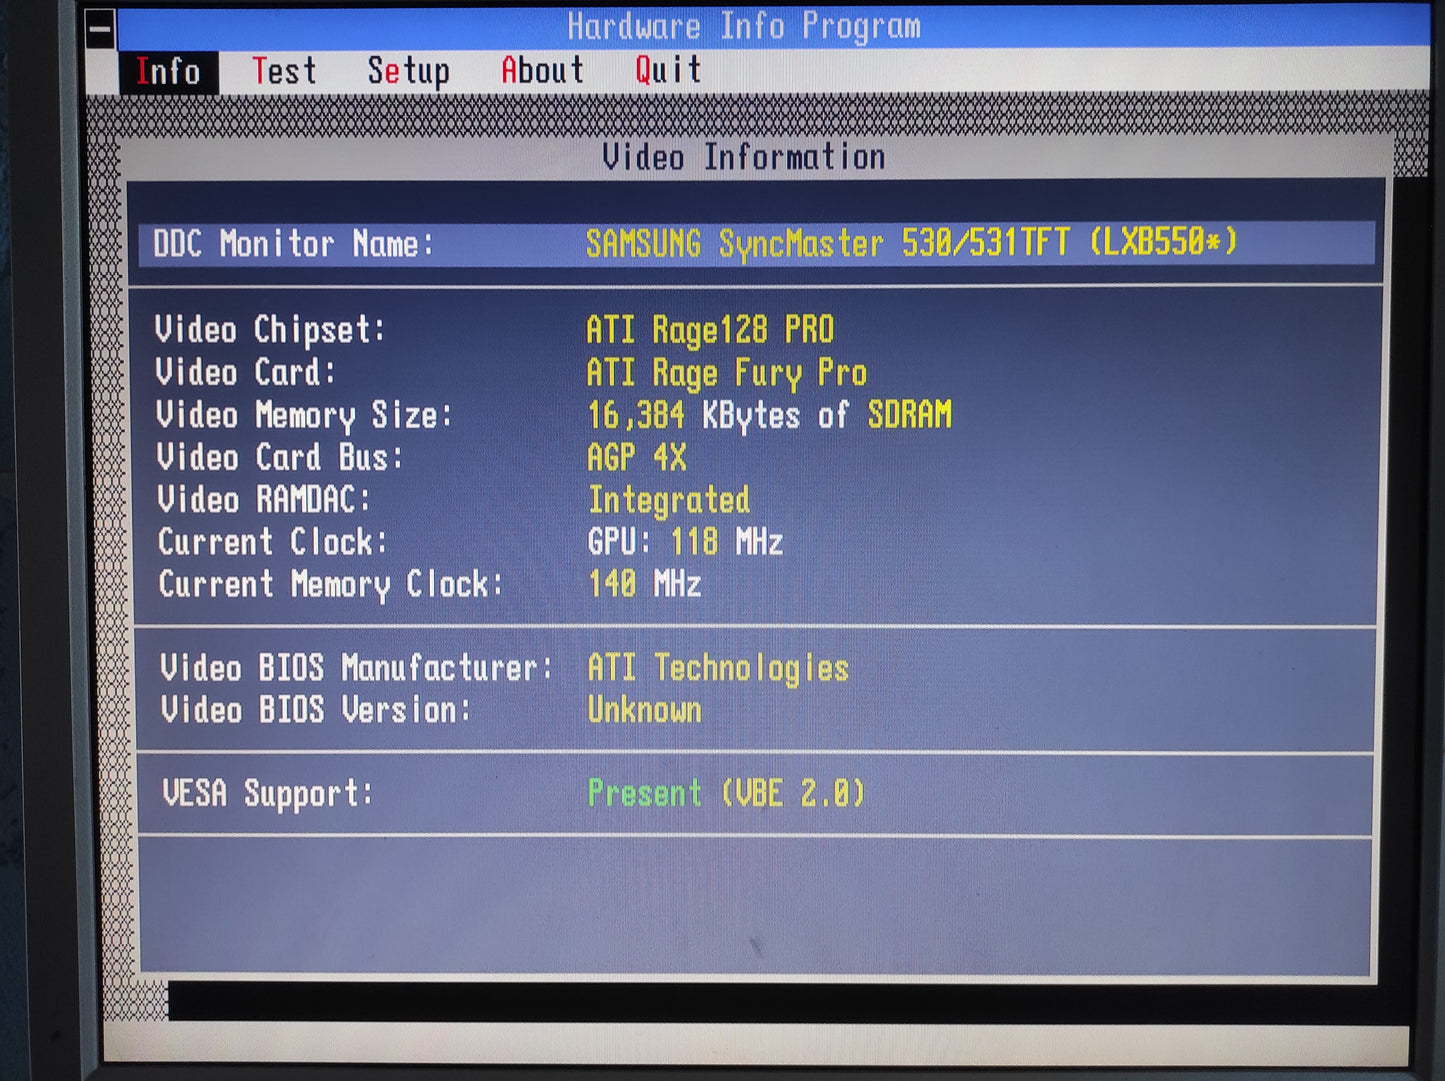
Task: Click the SAMSUNG SyncMaster monitor name value
Action: point(912,241)
